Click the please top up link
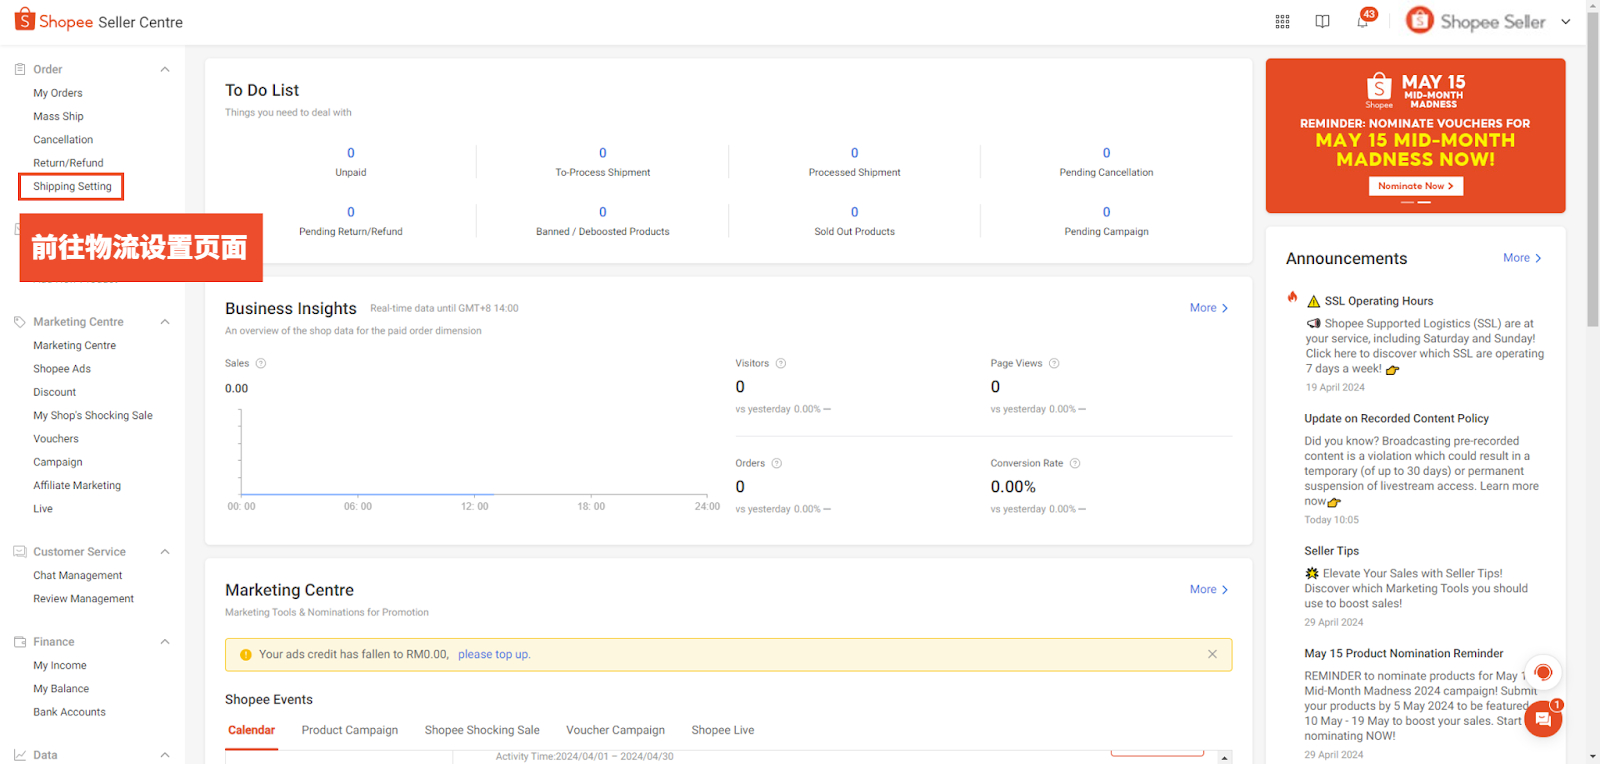This screenshot has width=1600, height=764. pos(494,654)
